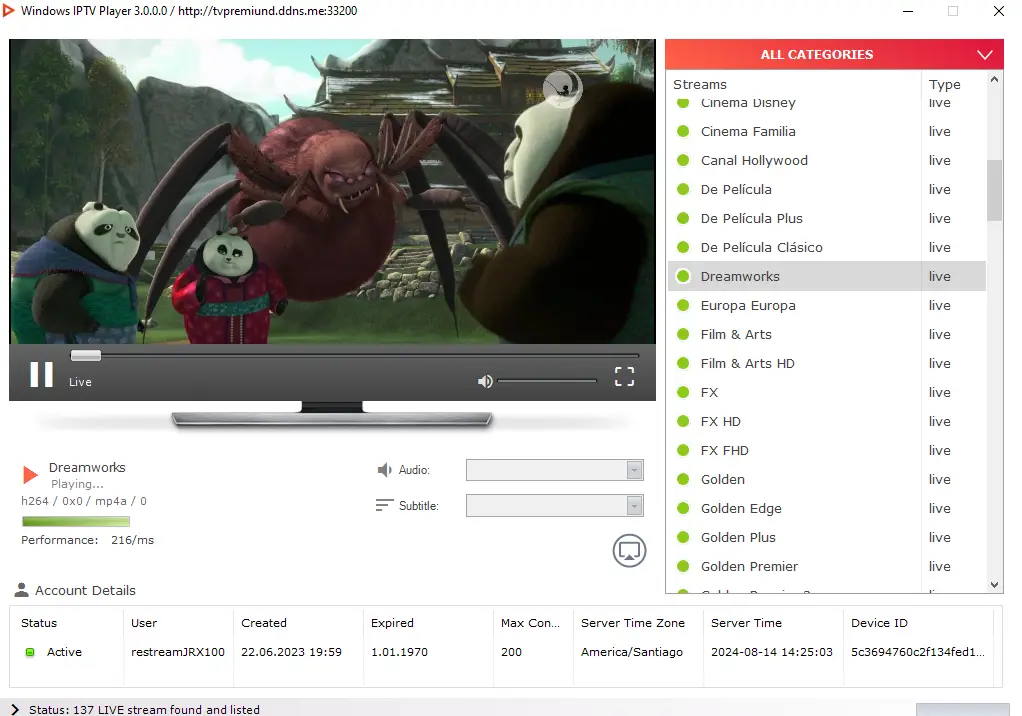The image size is (1022, 716).
Task: Click the America/Santiago time zone value
Action: [632, 652]
